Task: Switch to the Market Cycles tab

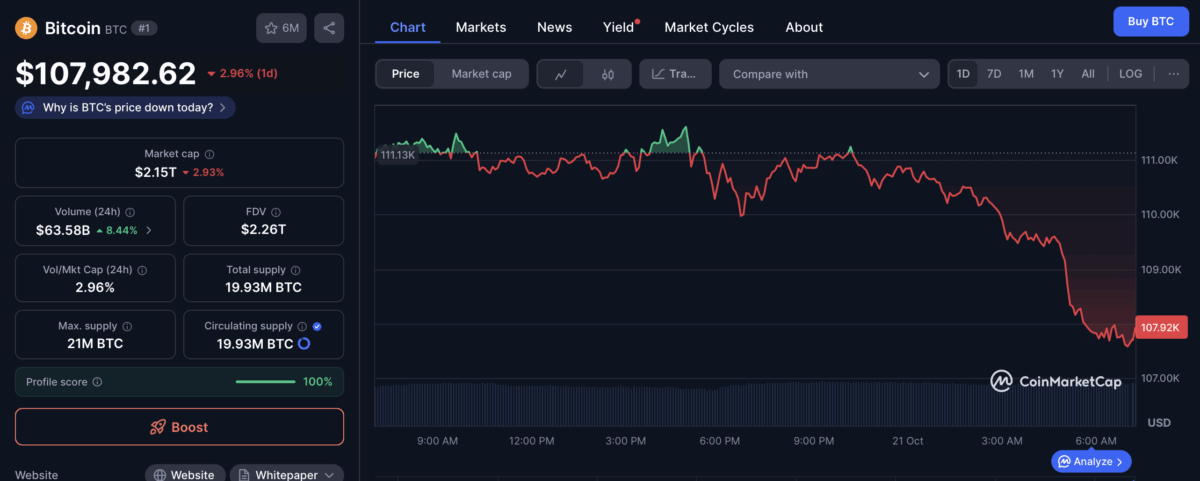Action: pyautogui.click(x=709, y=27)
